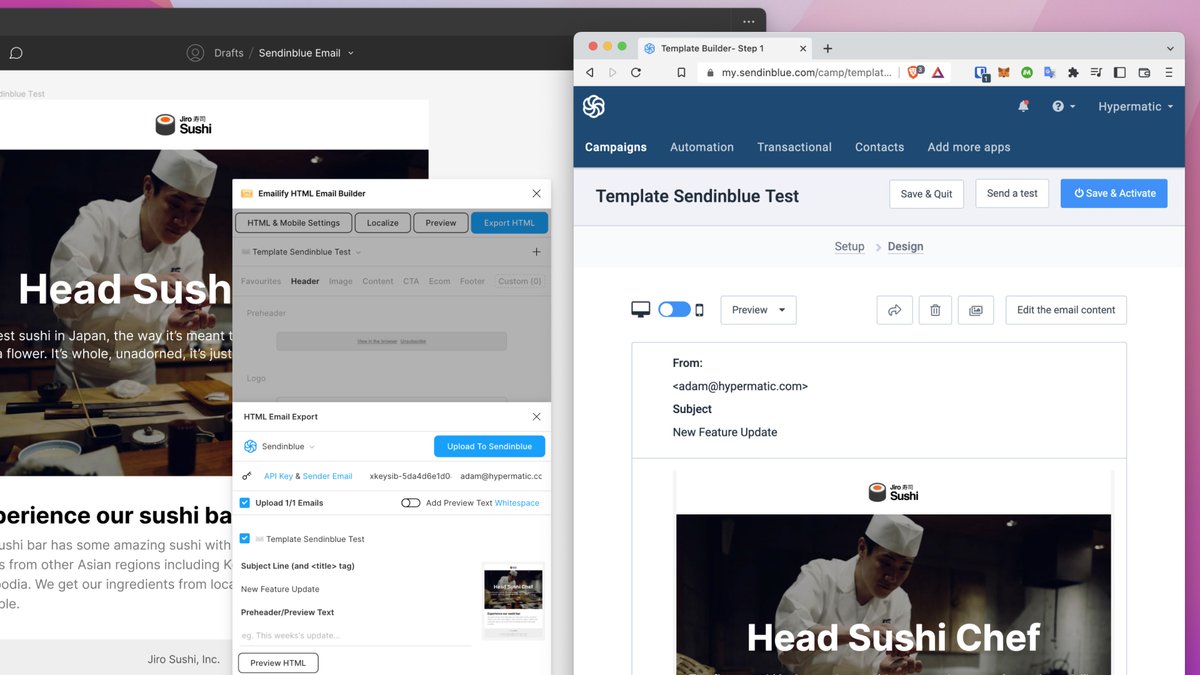Go to the Setup step
1200x675 pixels.
point(849,246)
